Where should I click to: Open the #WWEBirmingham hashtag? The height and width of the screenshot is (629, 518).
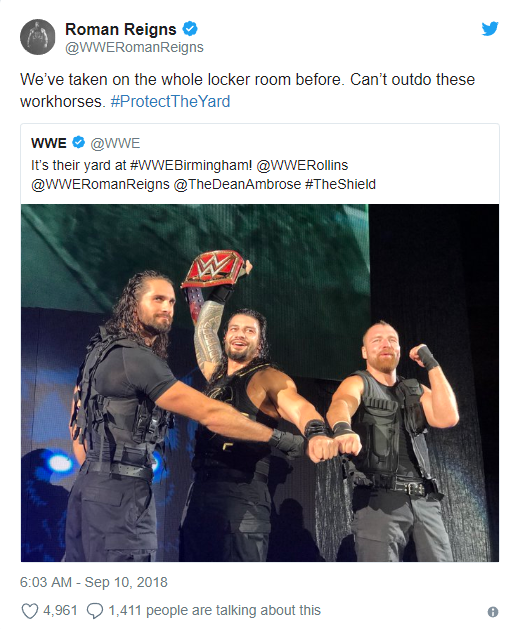(191, 165)
